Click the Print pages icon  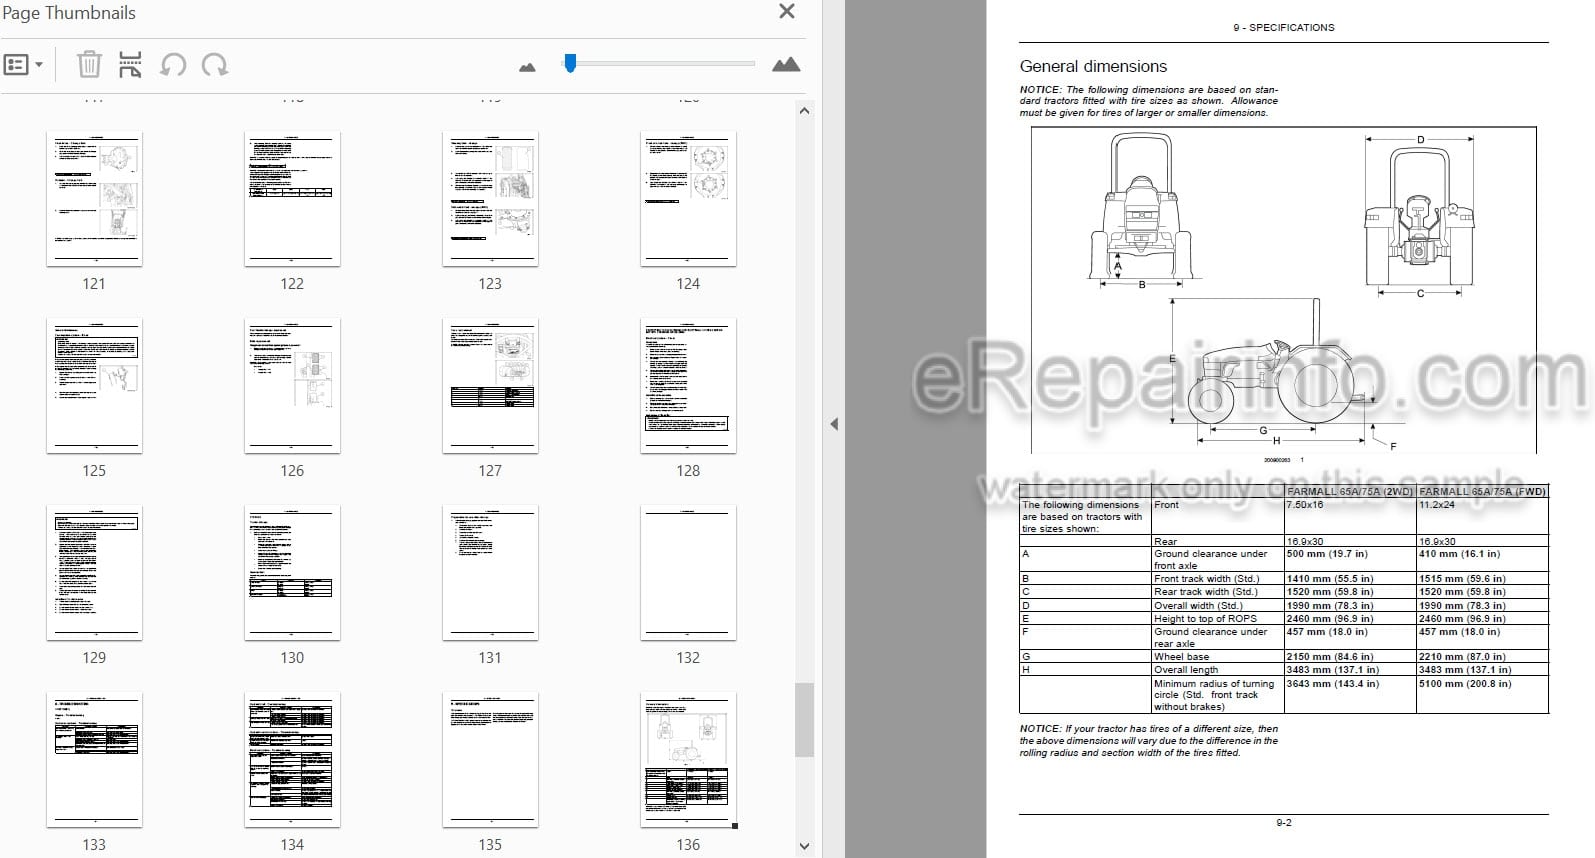click(x=130, y=65)
